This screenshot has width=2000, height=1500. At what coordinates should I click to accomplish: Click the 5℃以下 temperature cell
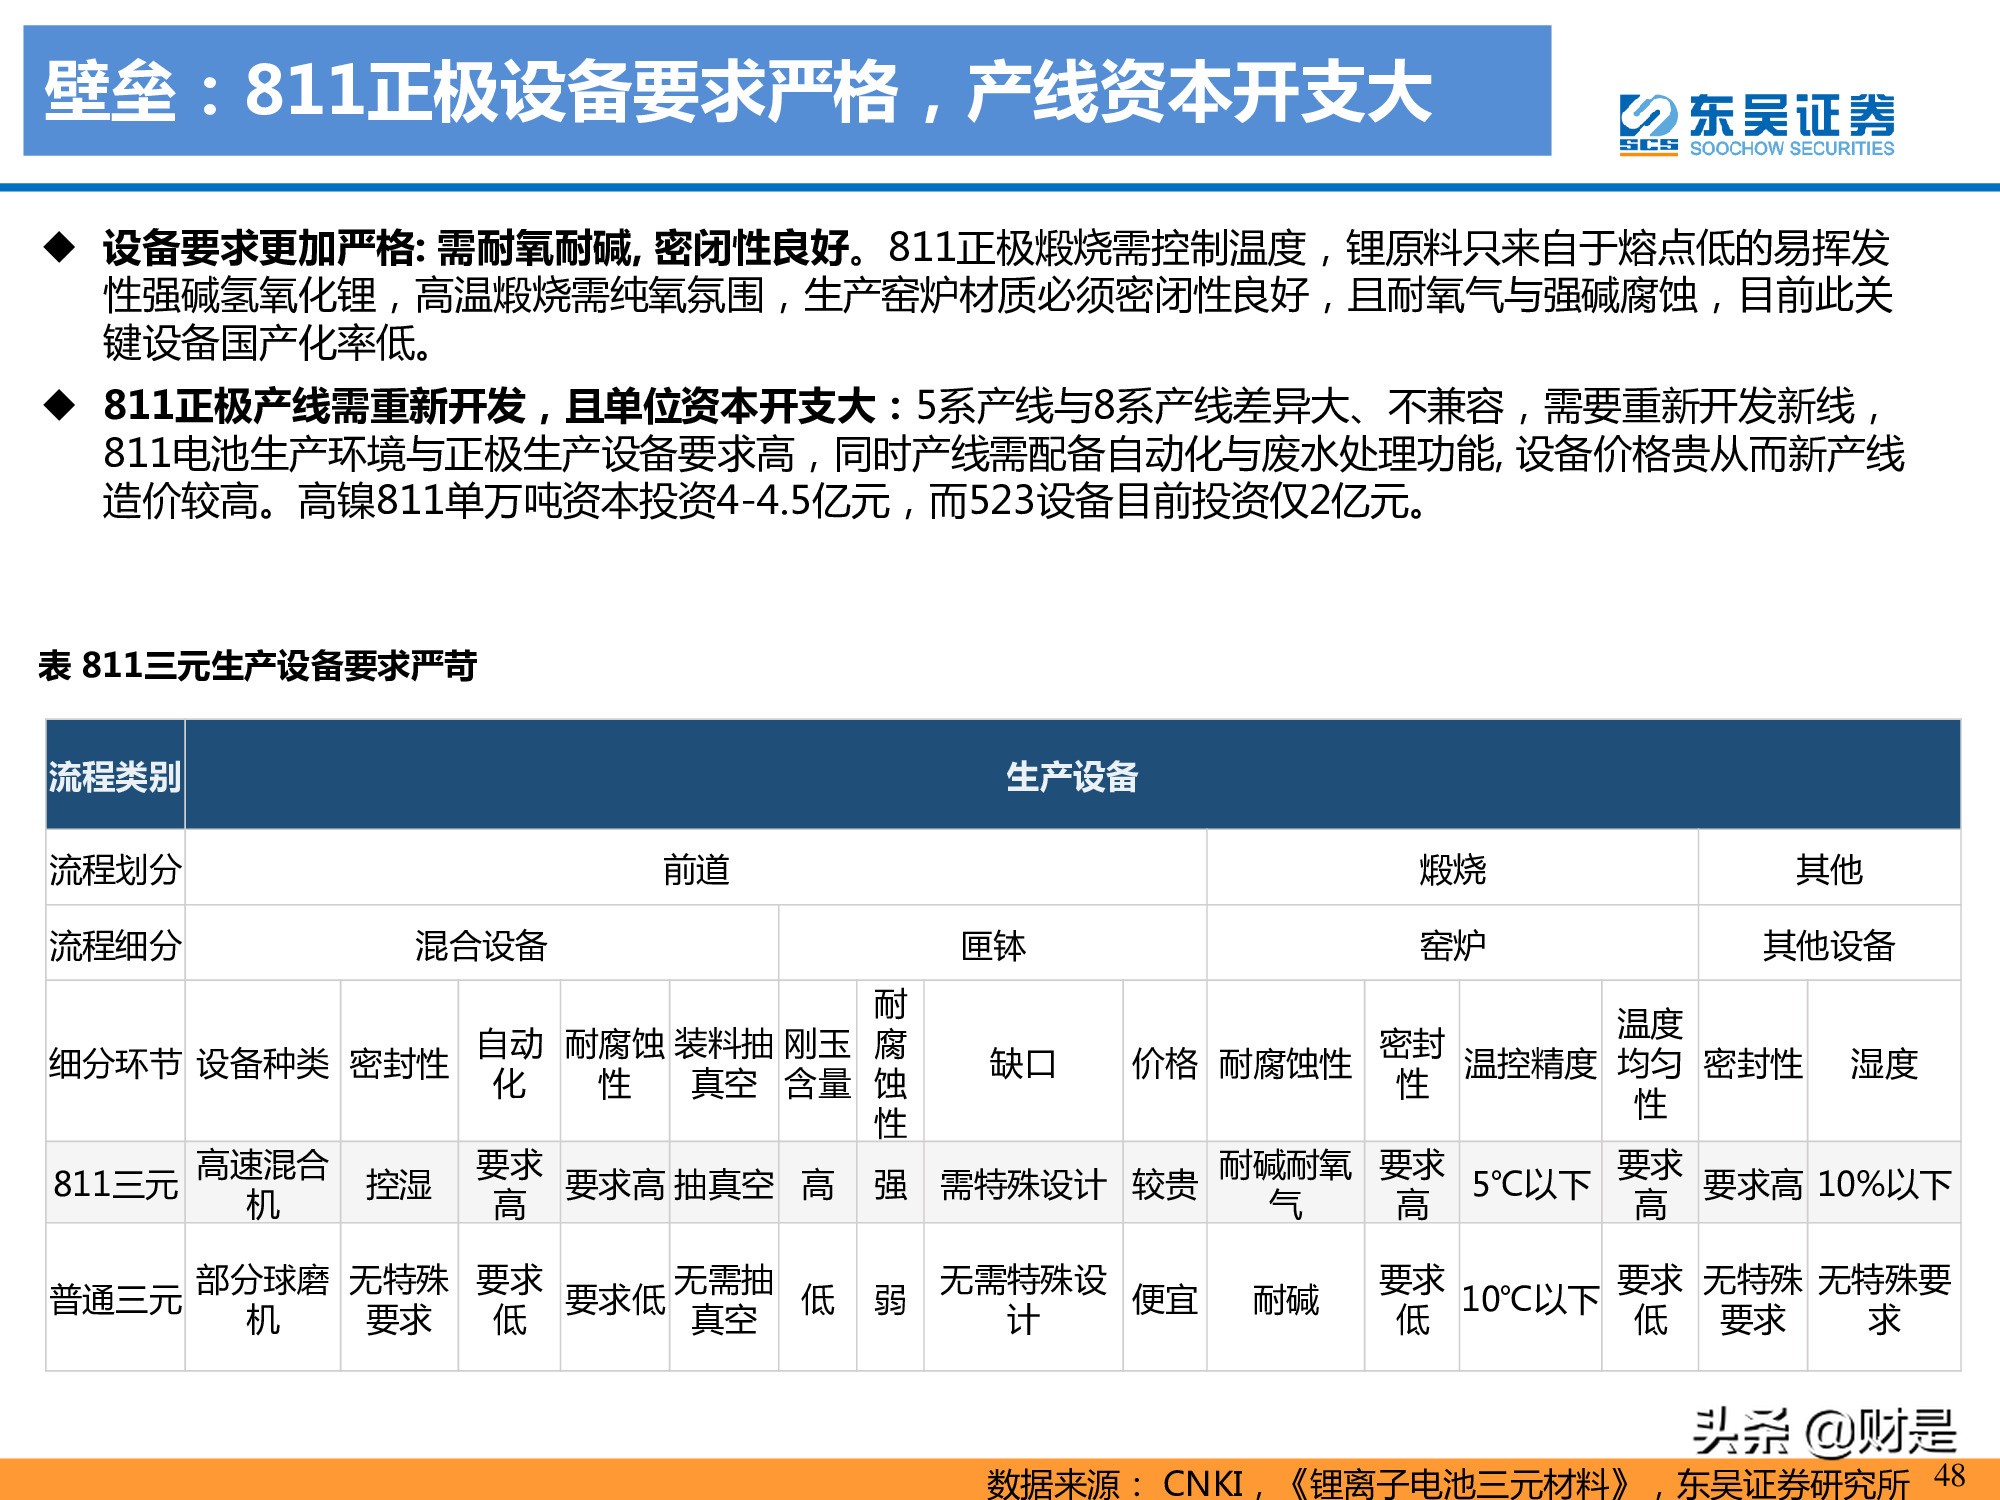tap(1530, 1183)
